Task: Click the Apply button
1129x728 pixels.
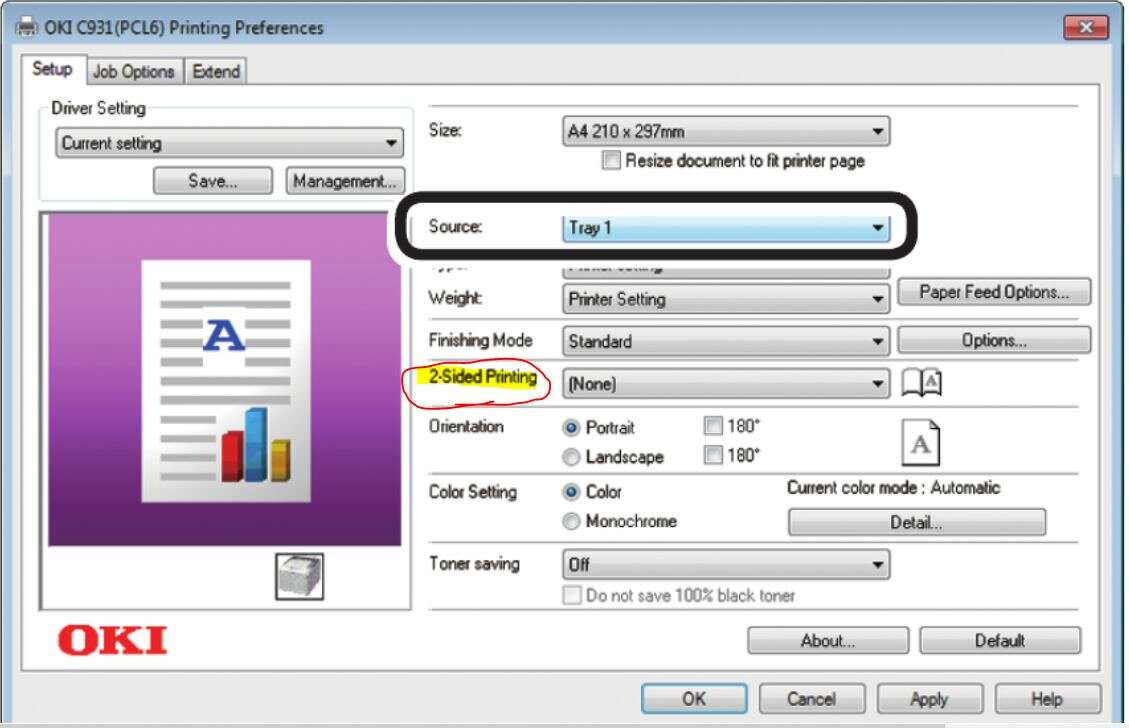Action: pyautogui.click(x=930, y=698)
